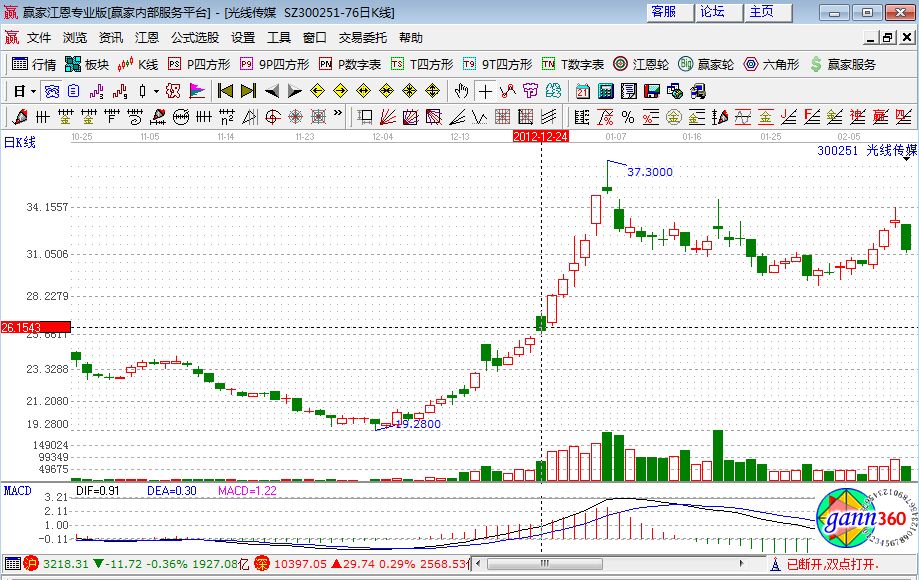The height and width of the screenshot is (580, 919).
Task: Click the calendar icon in toolbar
Action: 583,91
